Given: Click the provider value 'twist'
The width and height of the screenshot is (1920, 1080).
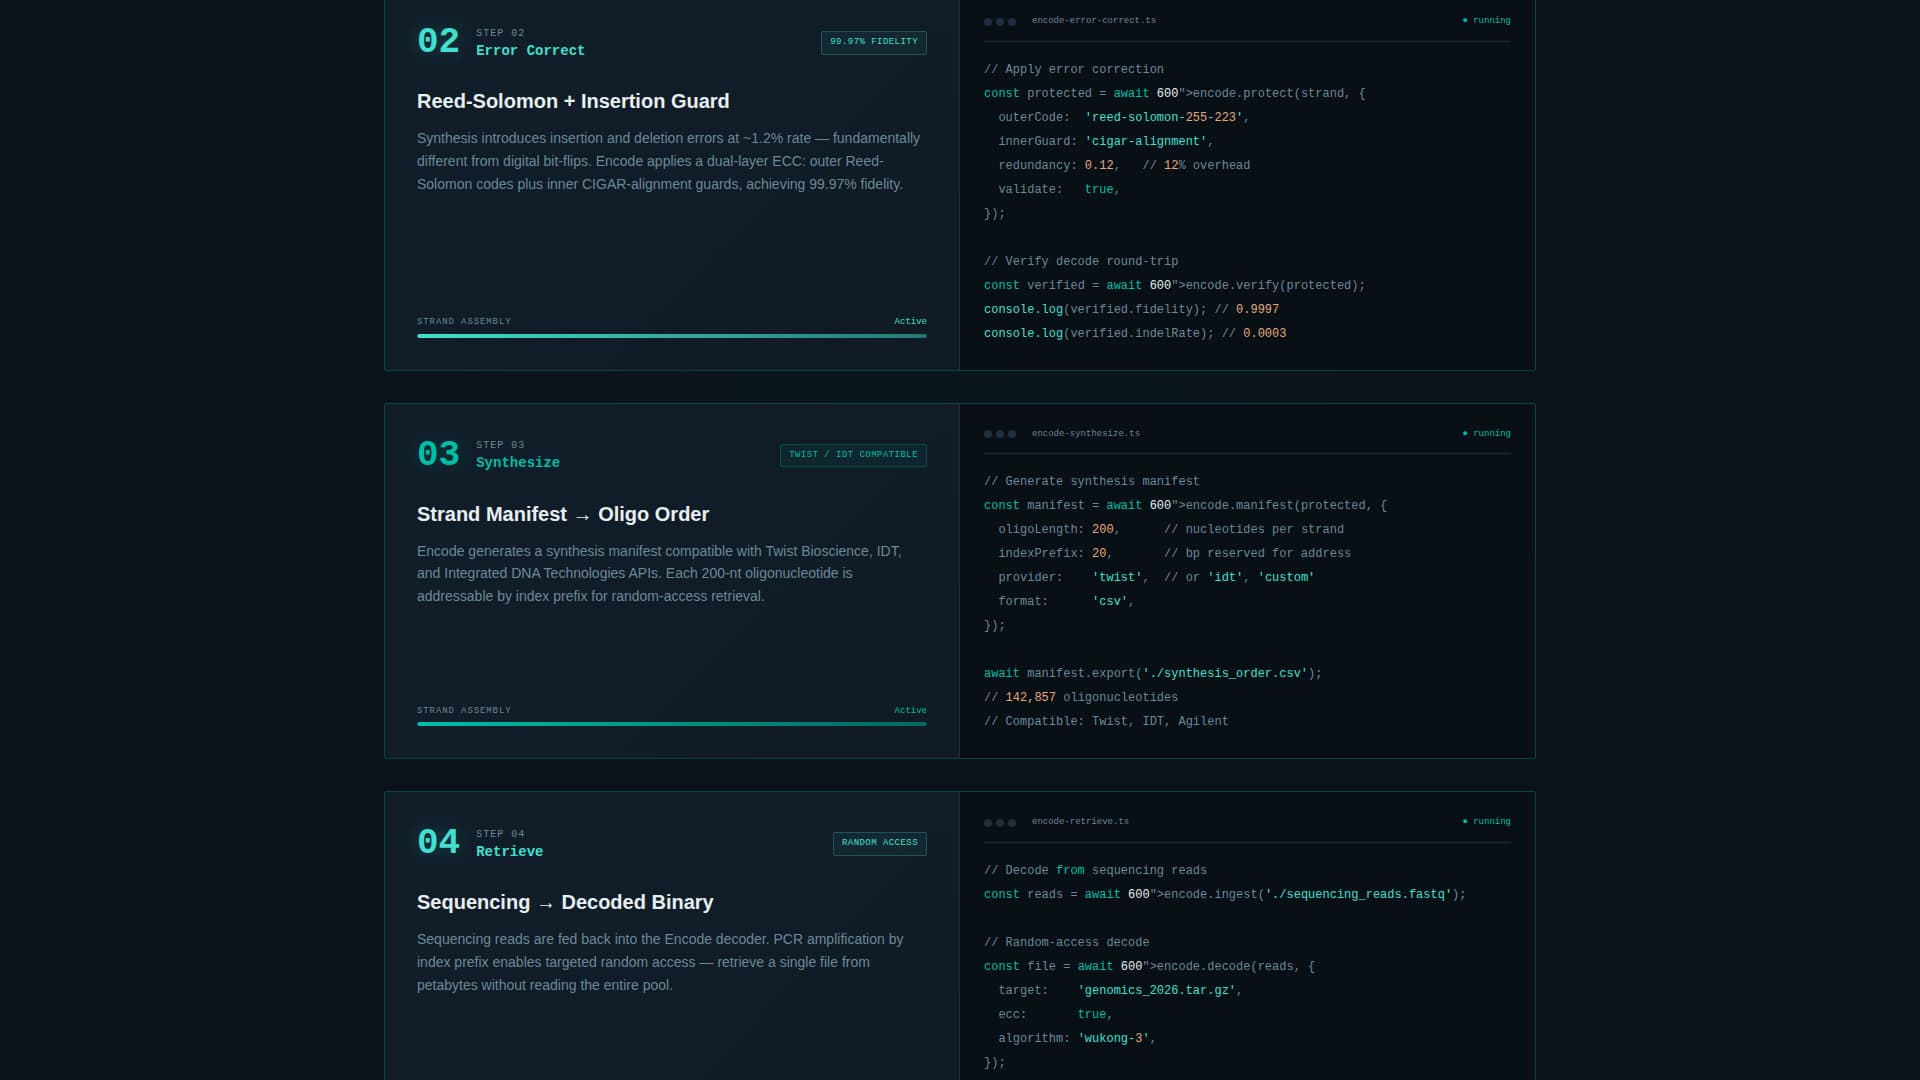Looking at the screenshot, I should point(1117,577).
